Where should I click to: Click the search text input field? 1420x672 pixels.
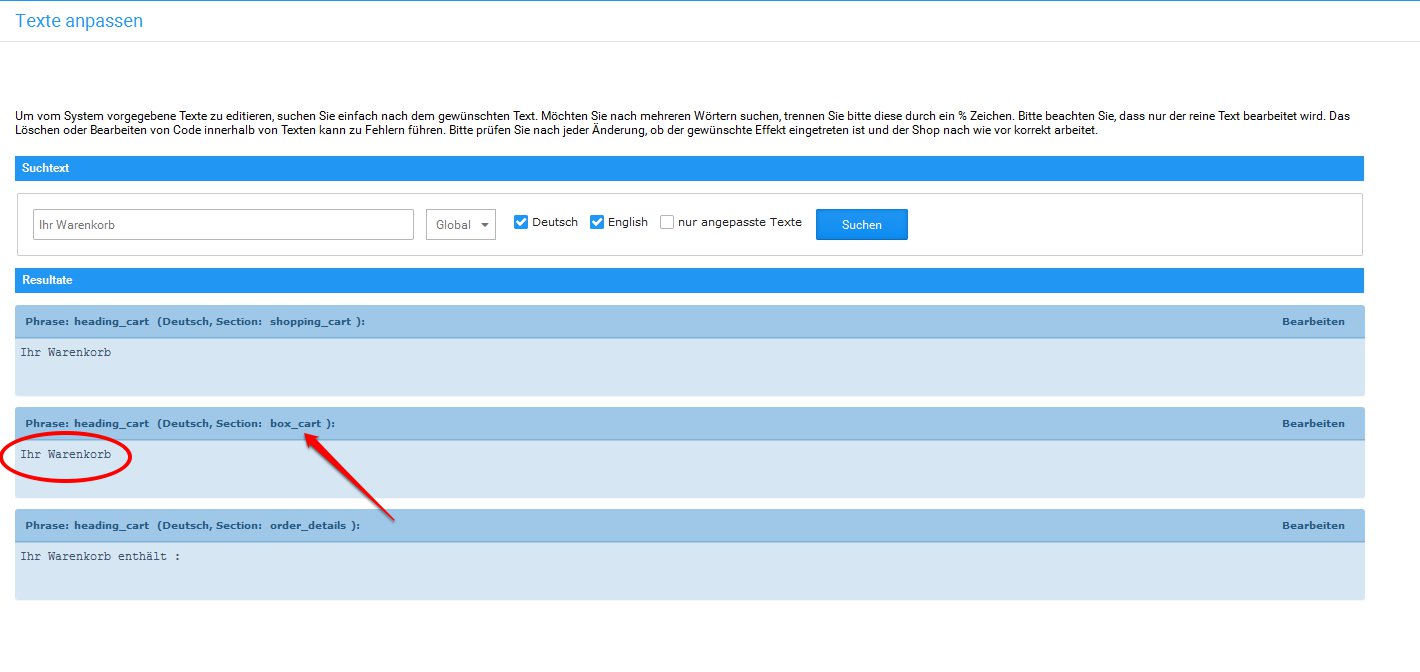click(x=223, y=225)
